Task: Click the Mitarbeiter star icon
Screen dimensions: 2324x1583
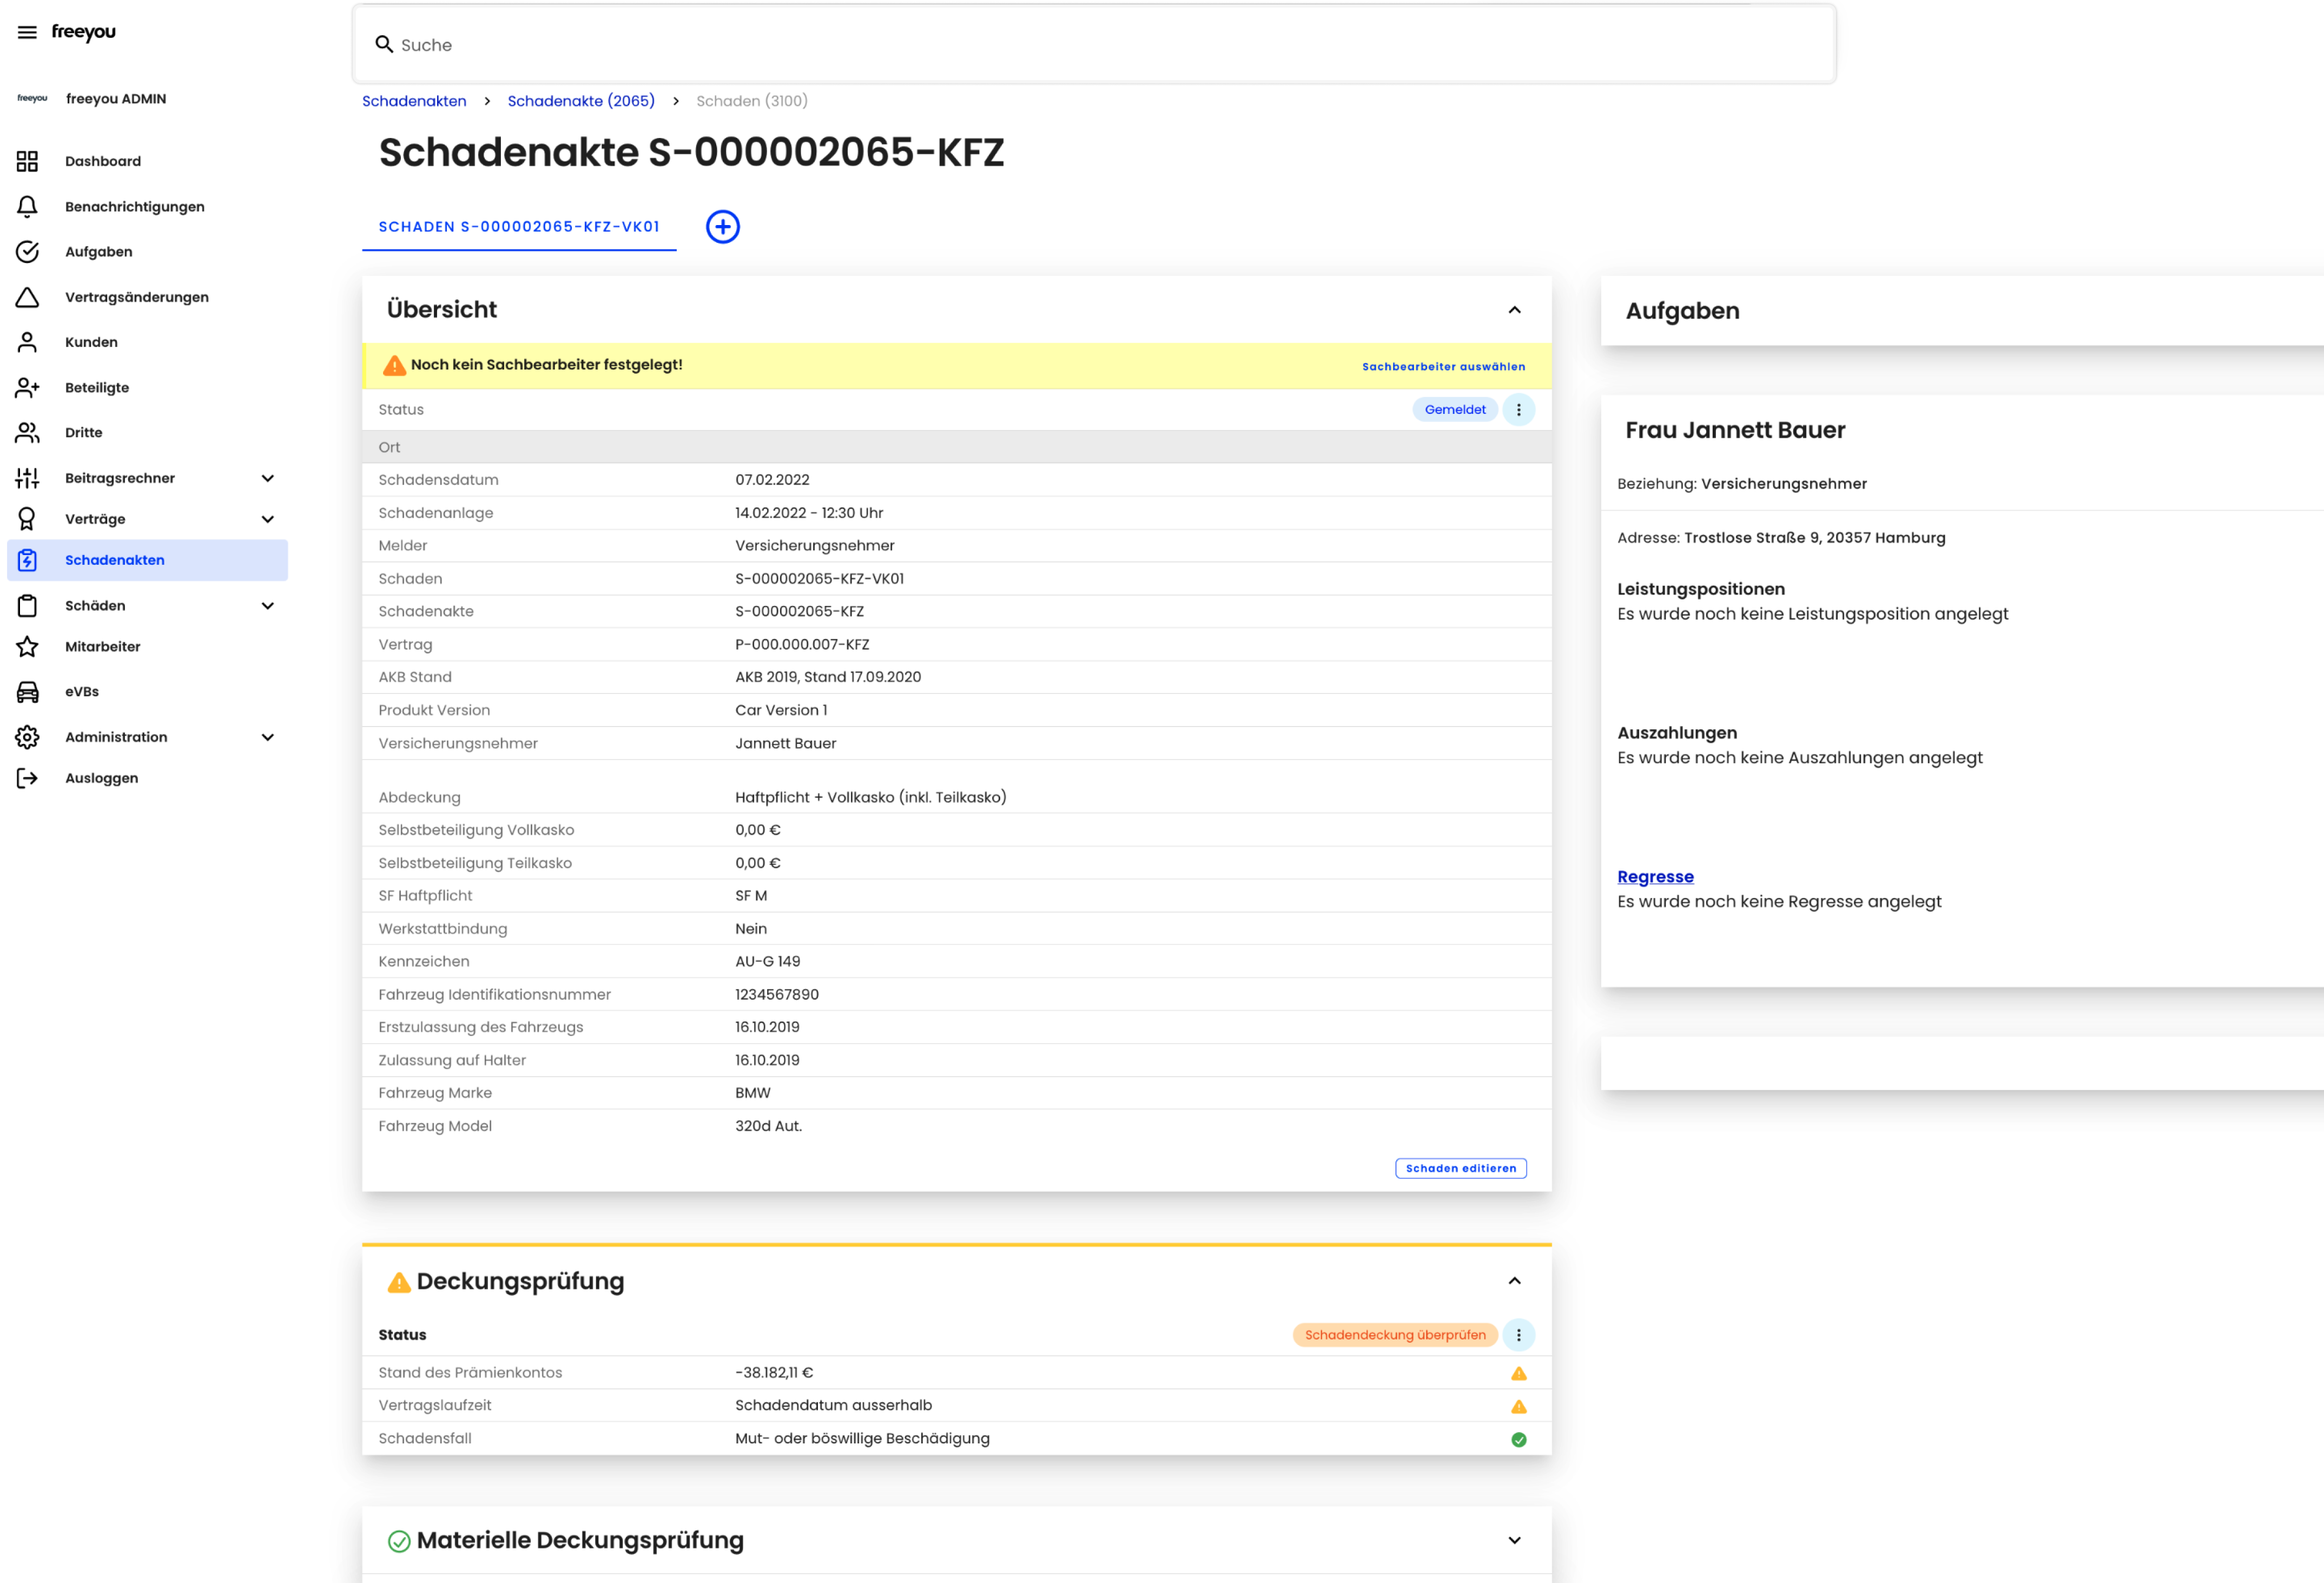Action: [x=27, y=646]
